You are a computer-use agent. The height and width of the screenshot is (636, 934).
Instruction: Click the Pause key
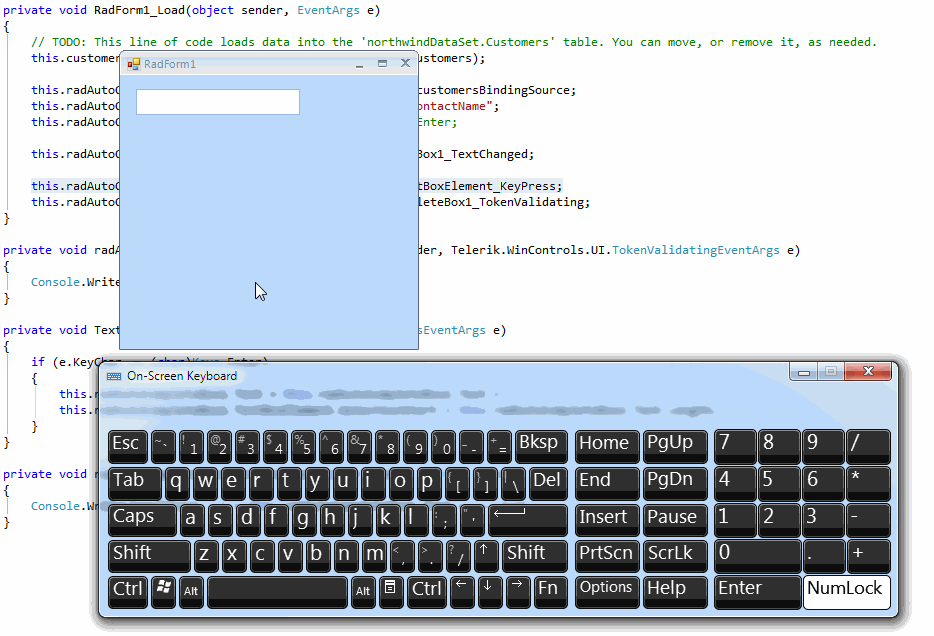(x=675, y=519)
